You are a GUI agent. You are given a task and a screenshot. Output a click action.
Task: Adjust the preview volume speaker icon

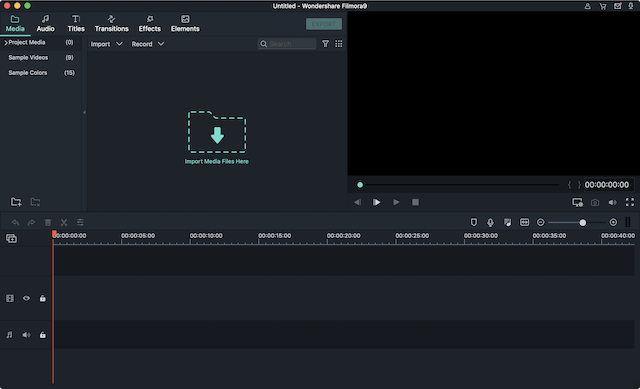point(613,202)
